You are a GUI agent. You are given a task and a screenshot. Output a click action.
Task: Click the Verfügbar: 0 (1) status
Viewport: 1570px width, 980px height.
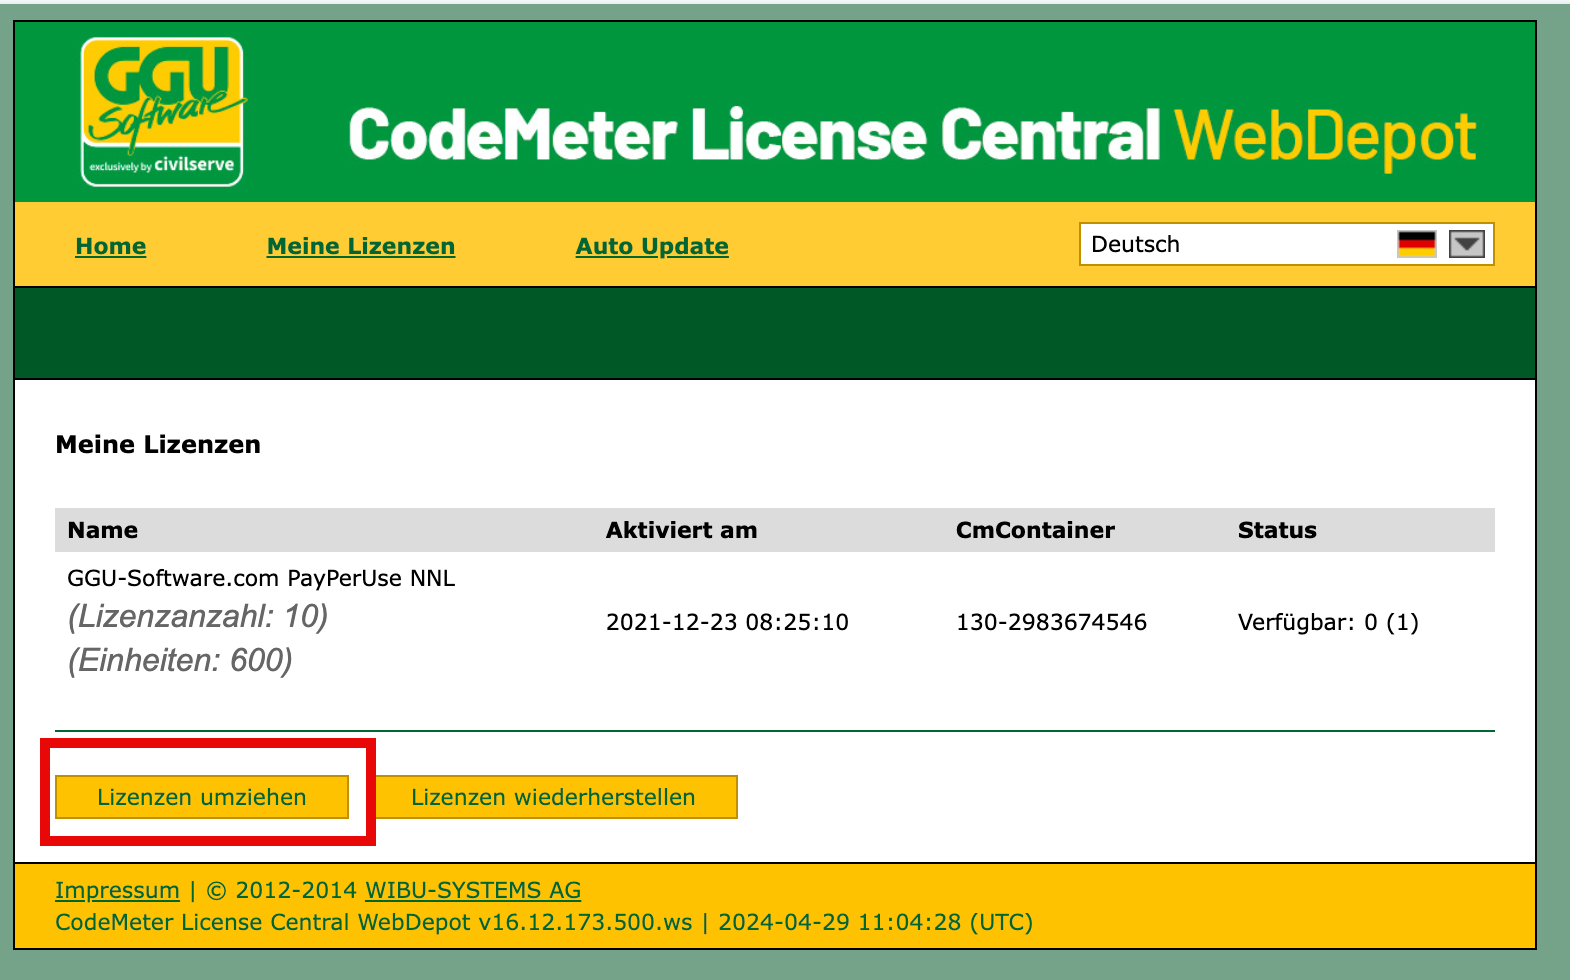1328,622
